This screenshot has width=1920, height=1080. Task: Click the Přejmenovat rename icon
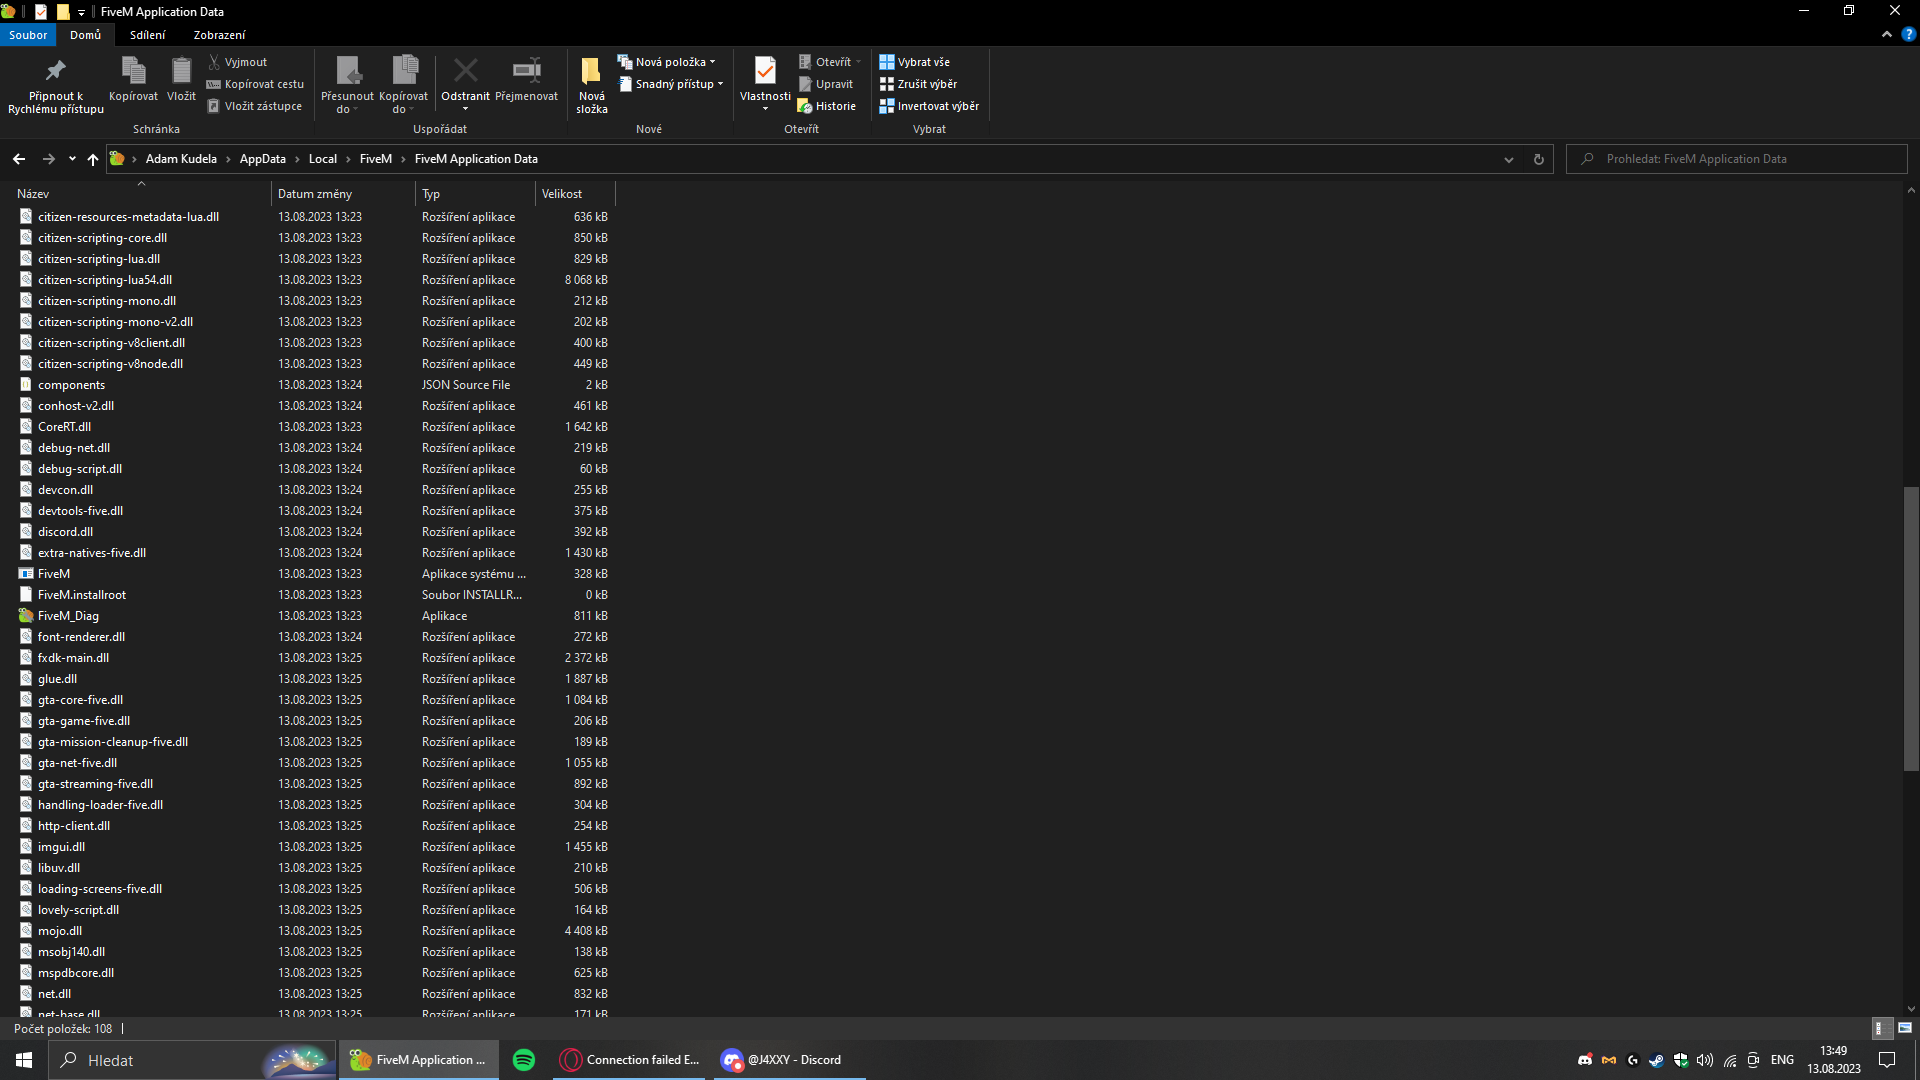pos(526,71)
